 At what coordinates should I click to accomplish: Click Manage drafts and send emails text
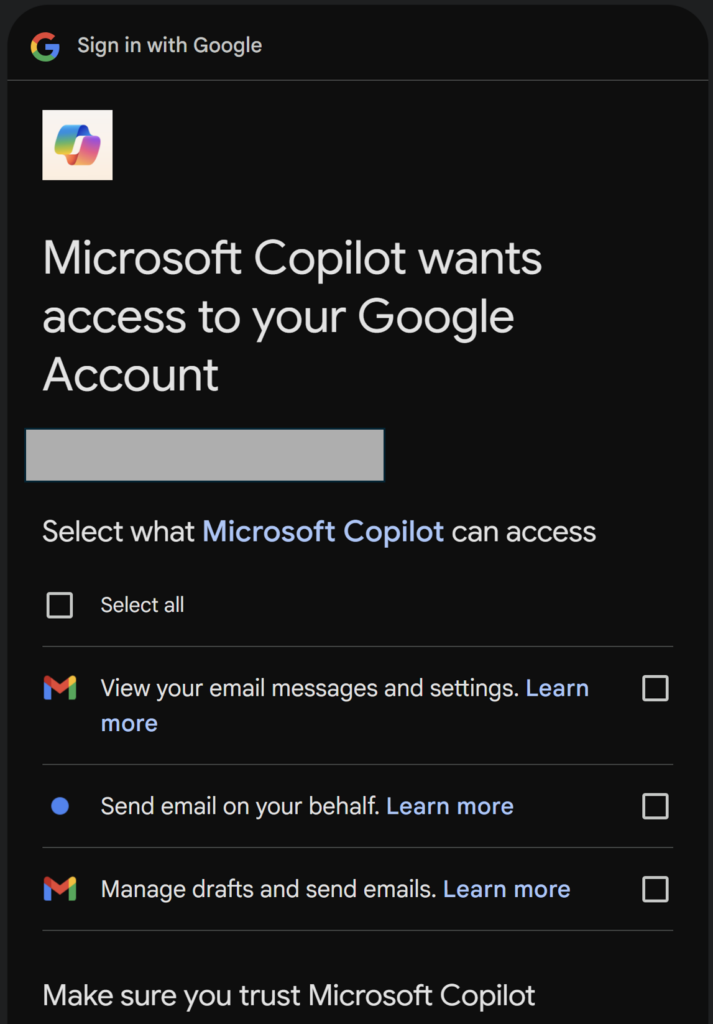click(x=268, y=889)
